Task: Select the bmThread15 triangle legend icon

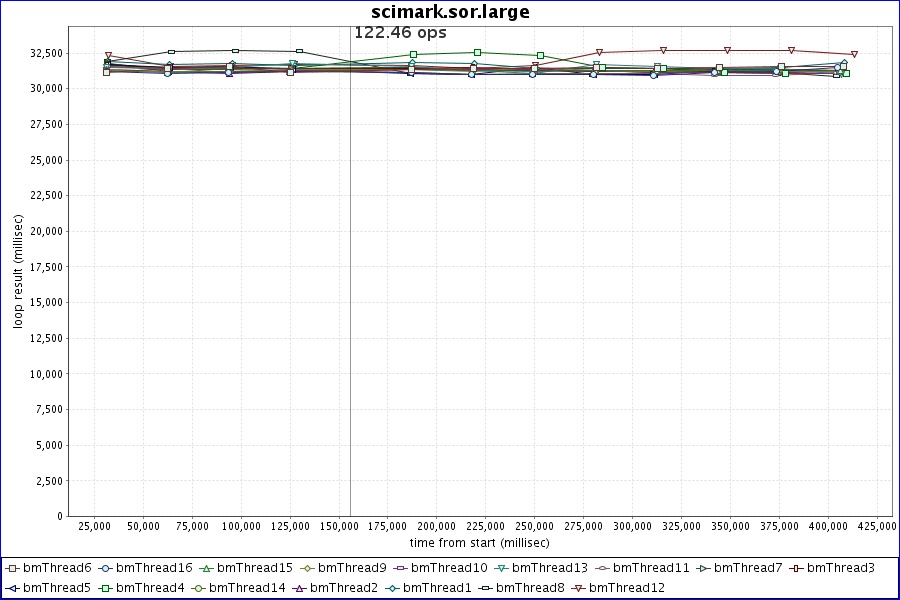Action: point(206,568)
